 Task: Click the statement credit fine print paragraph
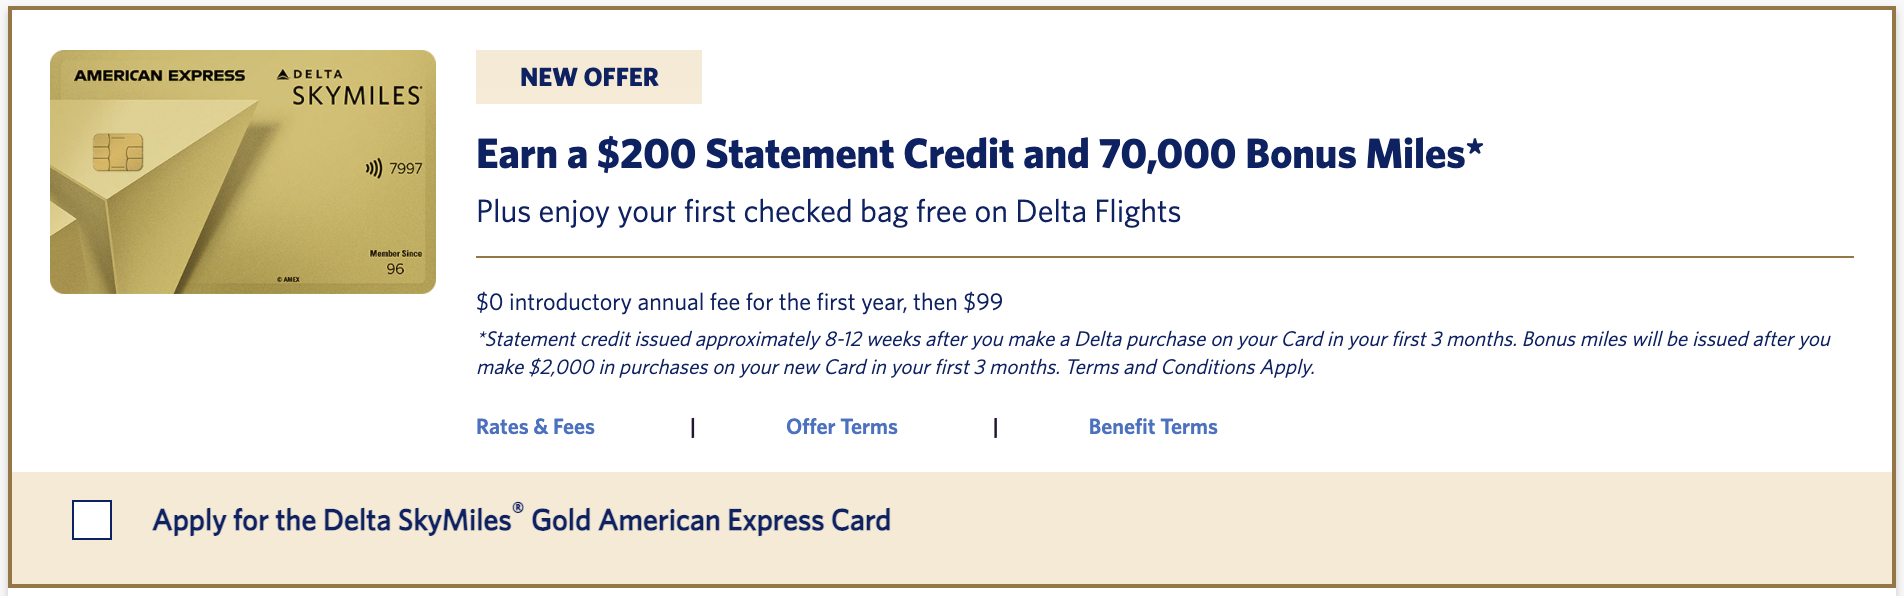pos(1153,353)
